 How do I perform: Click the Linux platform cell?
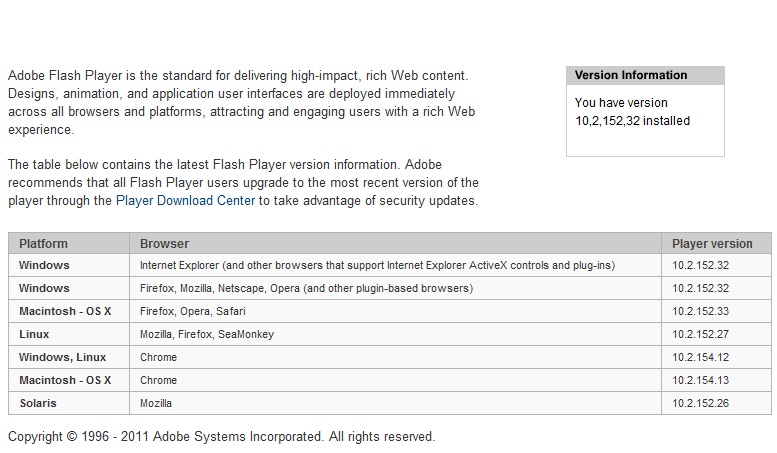tap(34, 334)
